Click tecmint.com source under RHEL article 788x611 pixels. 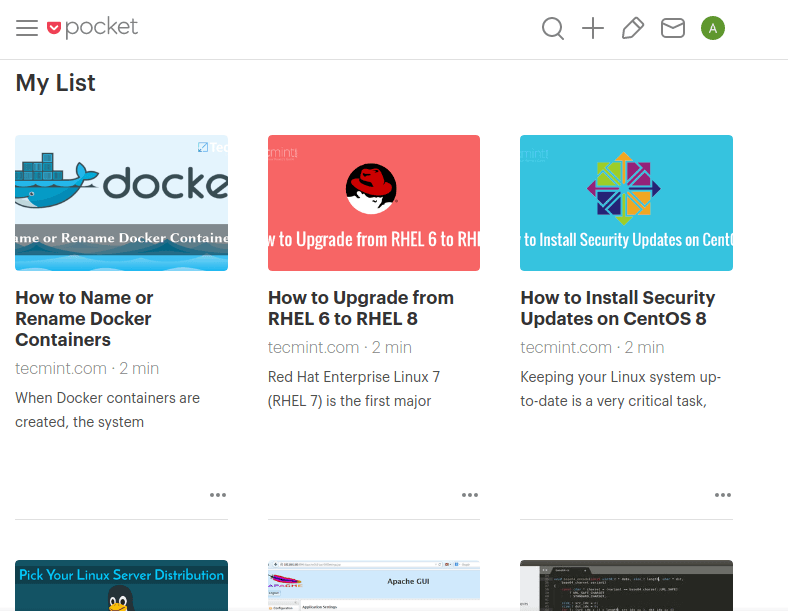pos(313,347)
